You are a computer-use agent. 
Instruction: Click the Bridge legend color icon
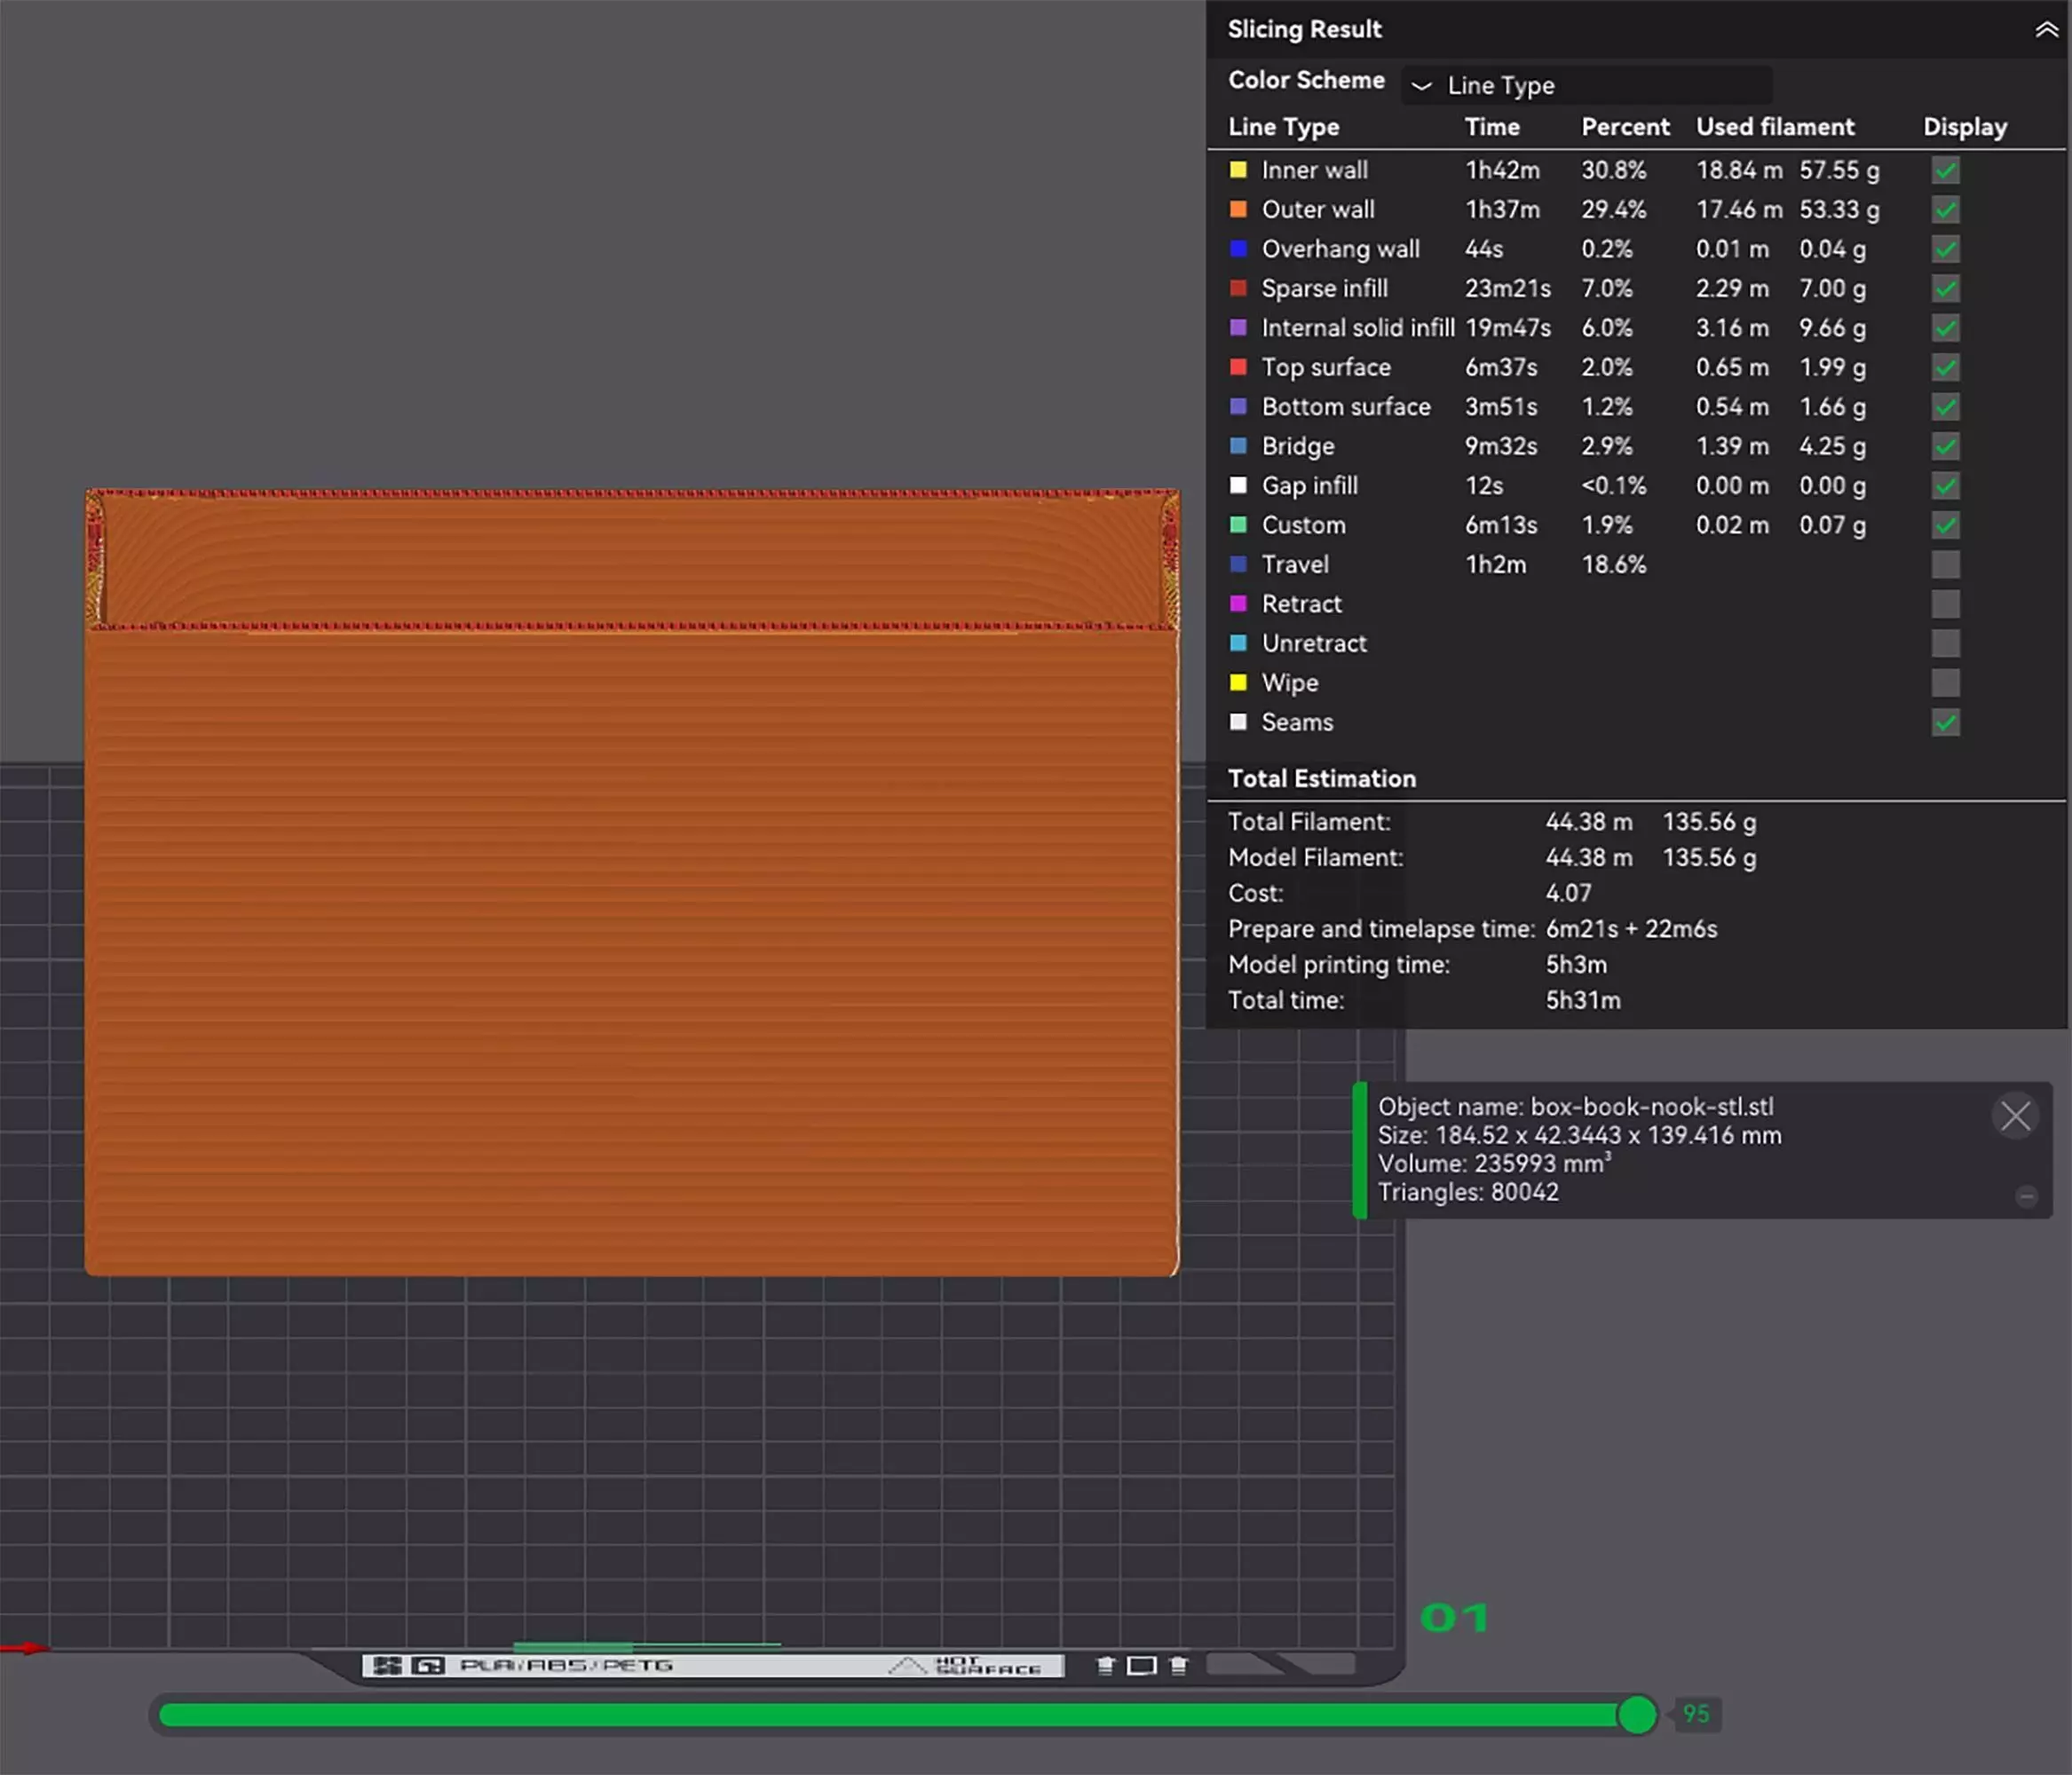click(x=1238, y=446)
